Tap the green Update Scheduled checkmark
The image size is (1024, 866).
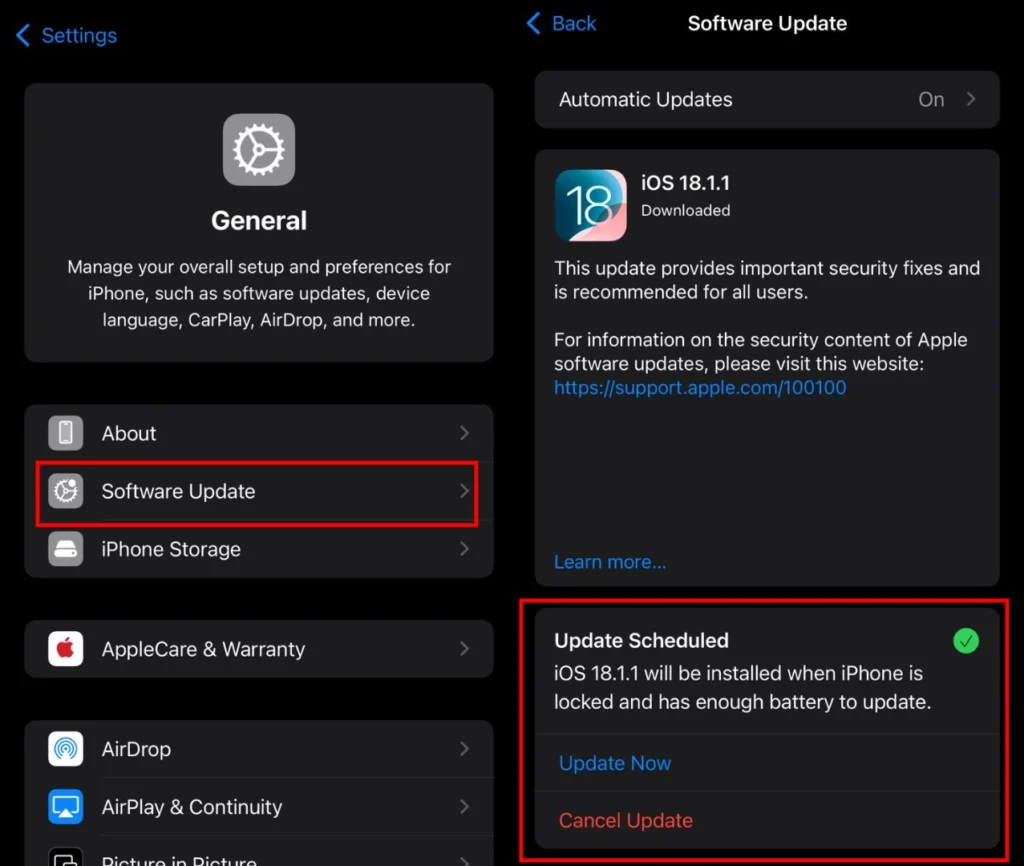[x=965, y=641]
